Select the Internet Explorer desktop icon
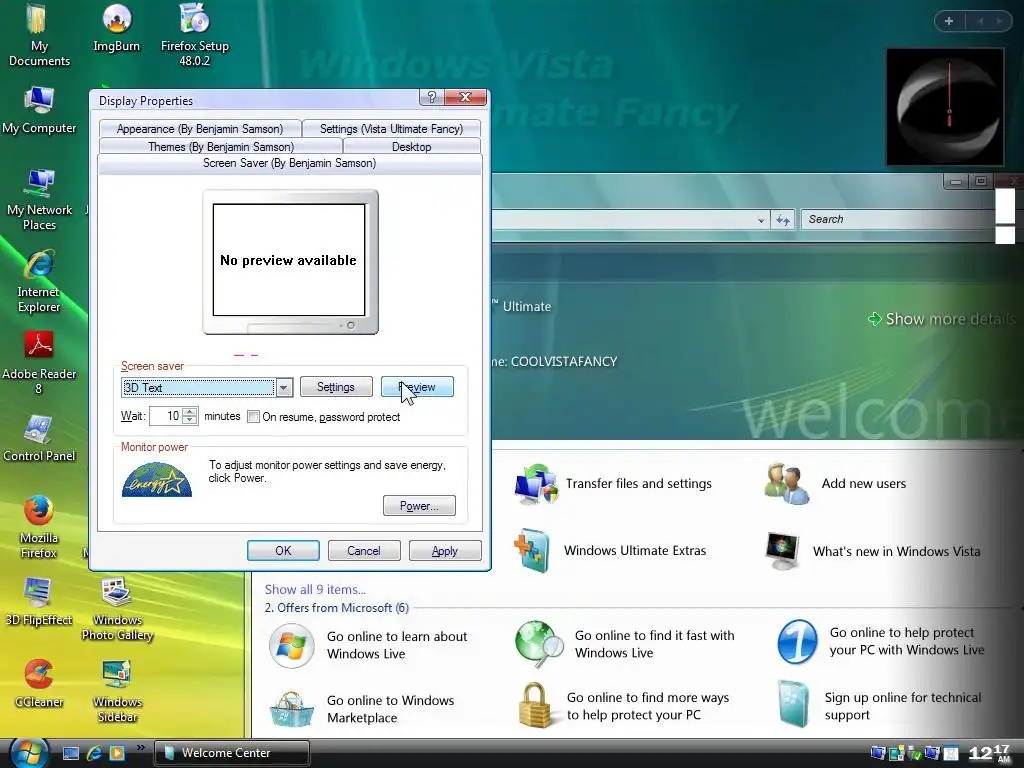 pyautogui.click(x=39, y=281)
